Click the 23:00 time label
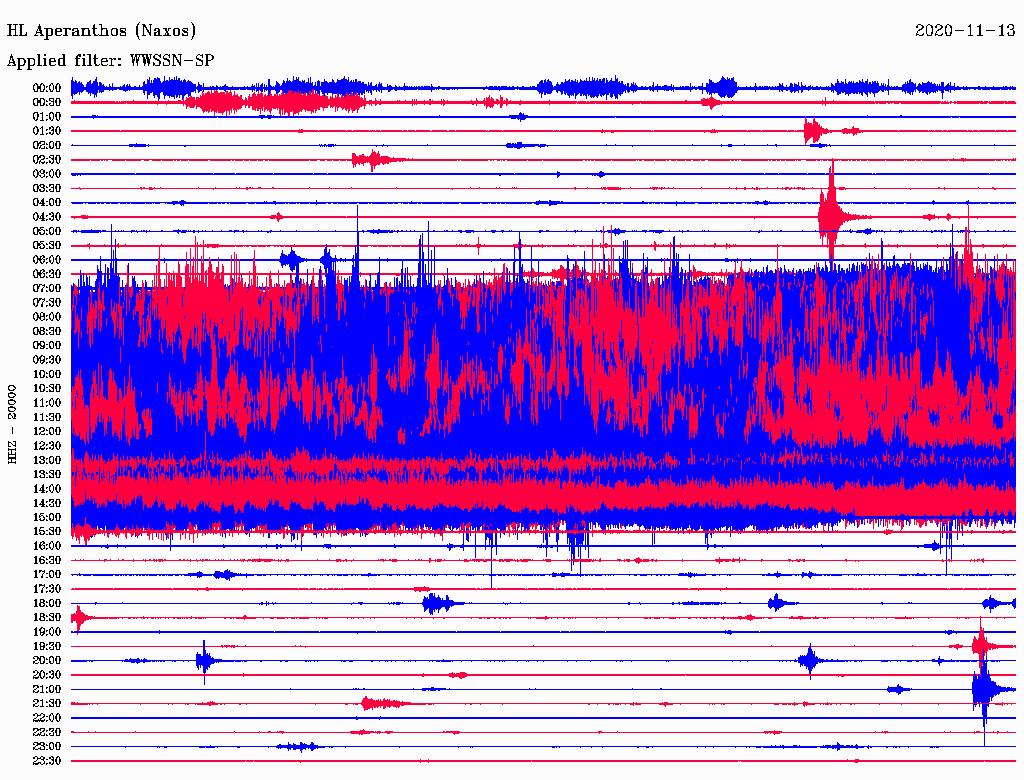1024x780 pixels. pos(47,747)
